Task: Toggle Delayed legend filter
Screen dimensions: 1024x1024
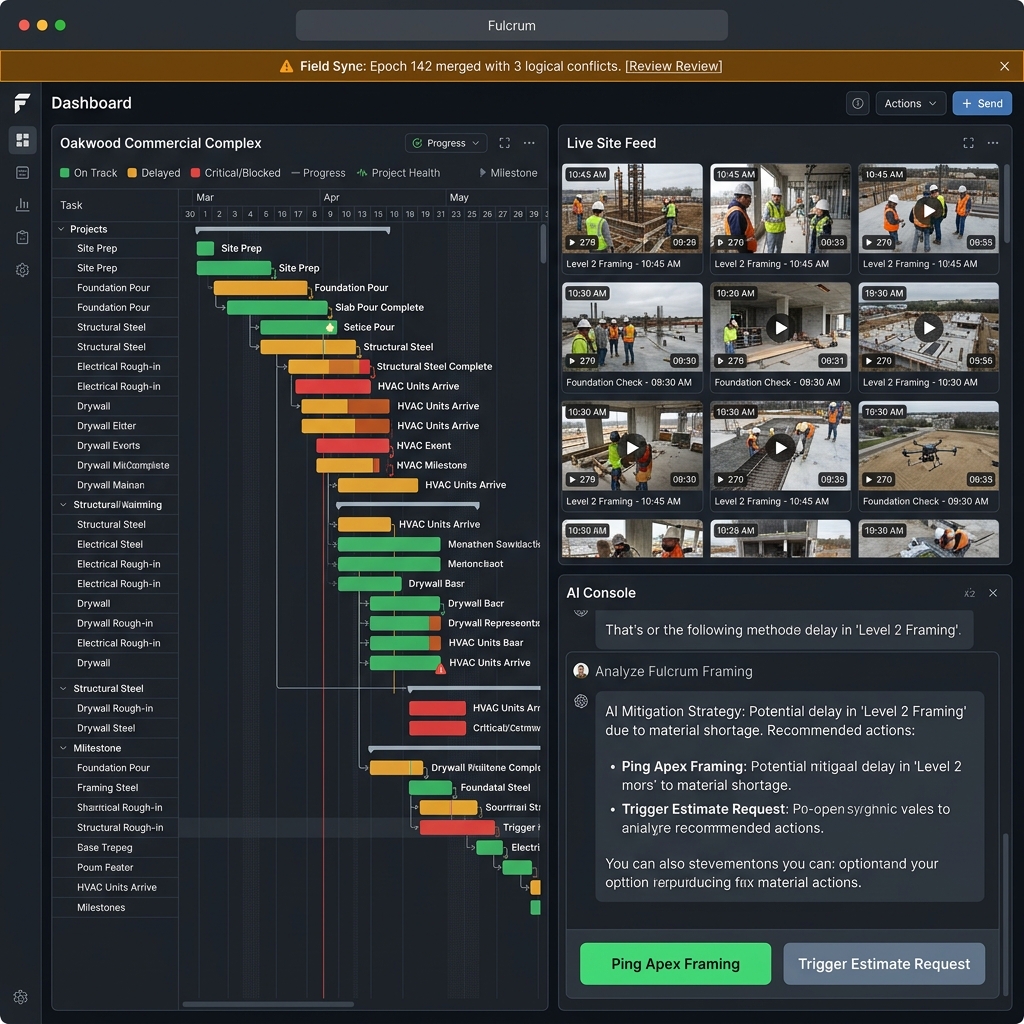Action: pos(153,173)
